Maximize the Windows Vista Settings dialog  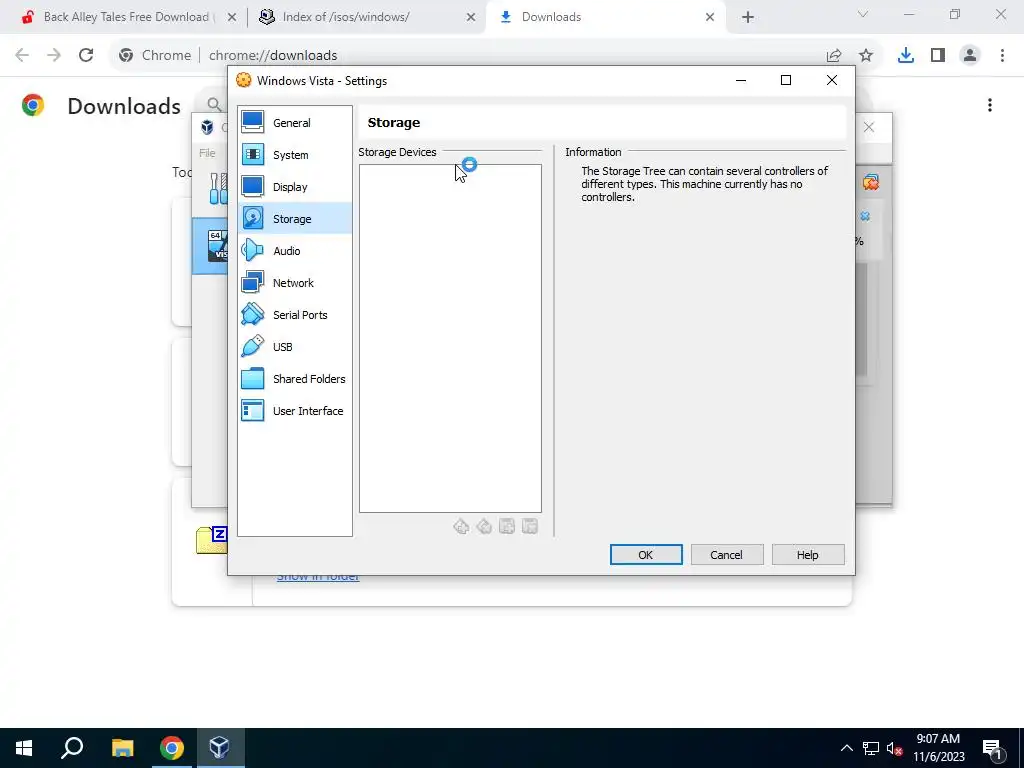coord(786,80)
